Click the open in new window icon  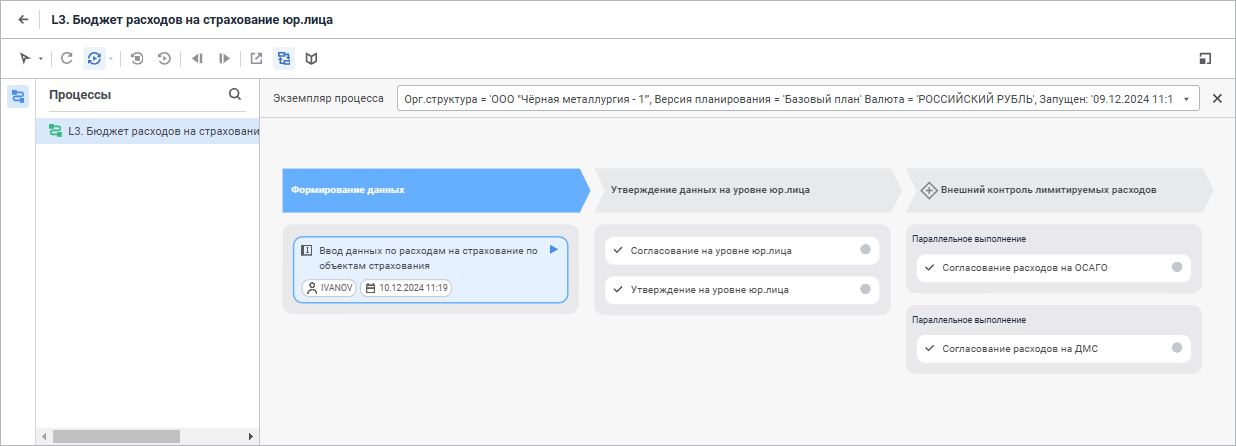[x=257, y=59]
